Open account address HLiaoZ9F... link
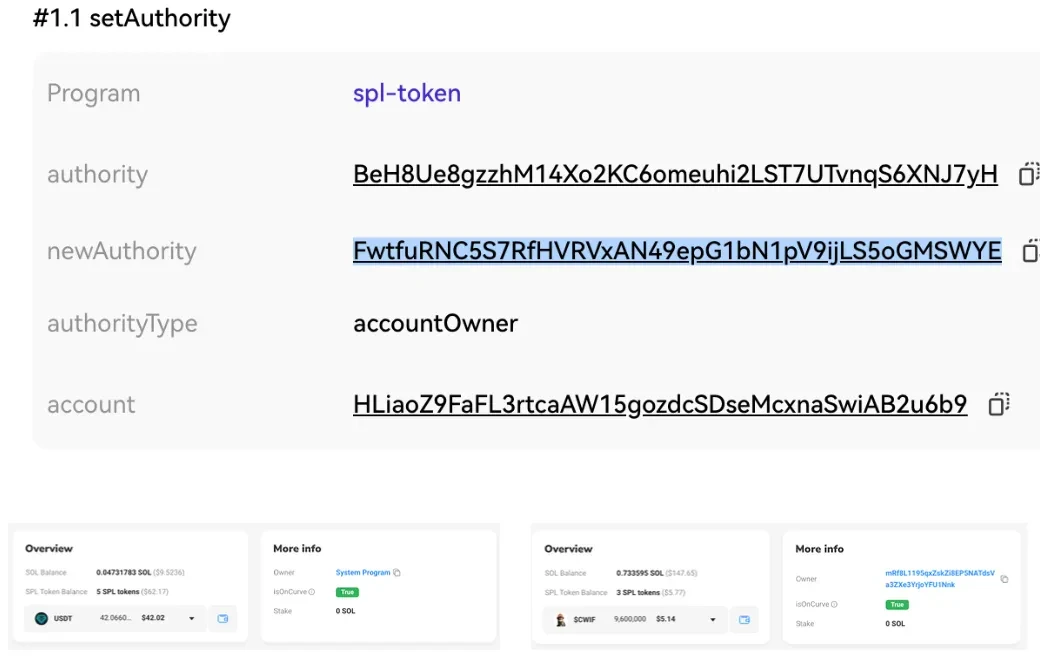Image resolution: width=1040 pixels, height=660 pixels. click(660, 404)
